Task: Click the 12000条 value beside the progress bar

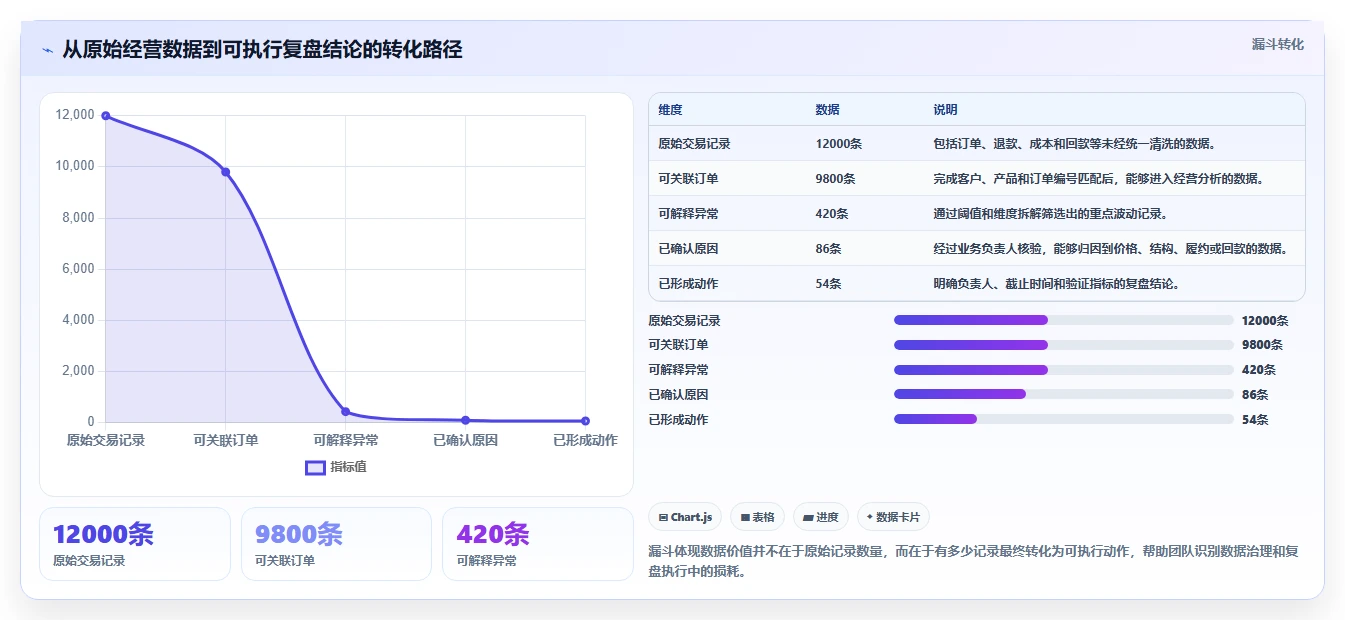Action: click(x=1265, y=320)
